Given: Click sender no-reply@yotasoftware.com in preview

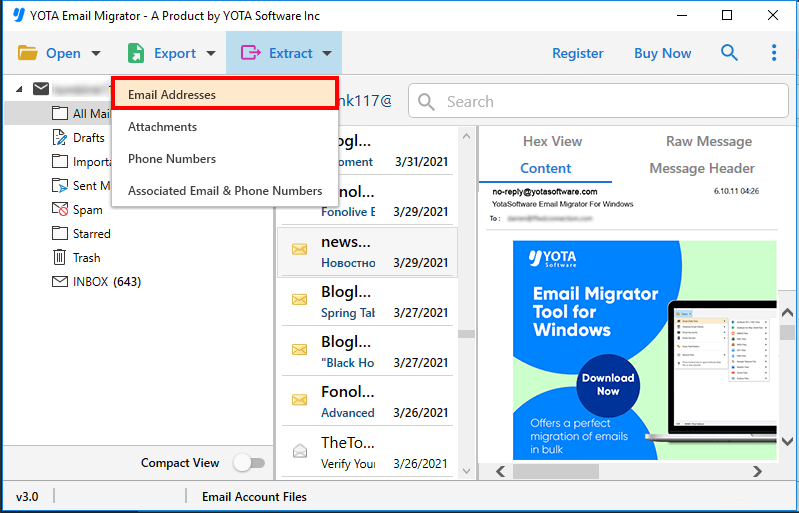Looking at the screenshot, I should coord(545,192).
